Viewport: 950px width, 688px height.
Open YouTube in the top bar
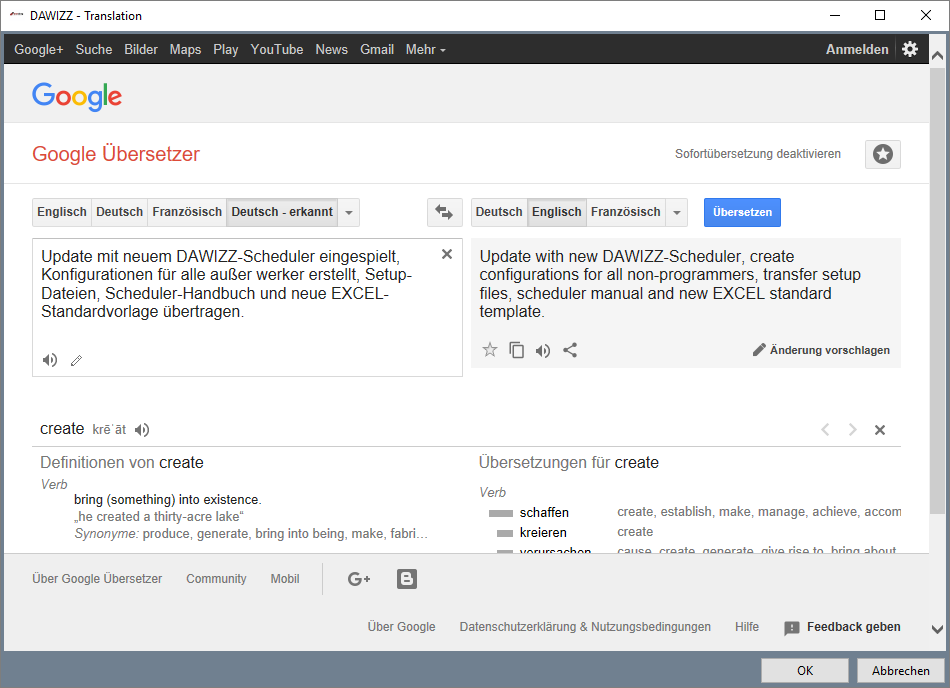point(277,50)
